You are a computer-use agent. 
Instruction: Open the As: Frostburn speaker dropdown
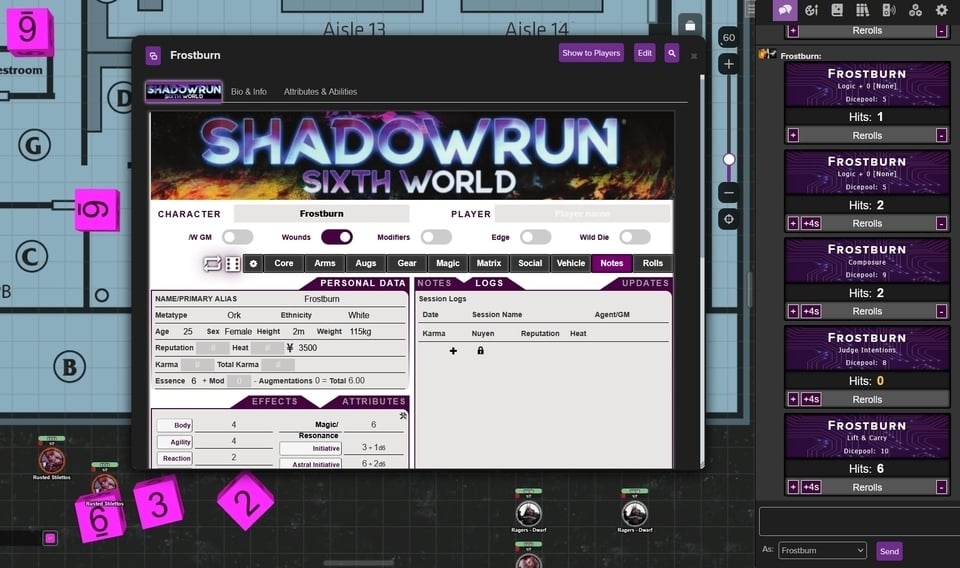pyautogui.click(x=822, y=550)
